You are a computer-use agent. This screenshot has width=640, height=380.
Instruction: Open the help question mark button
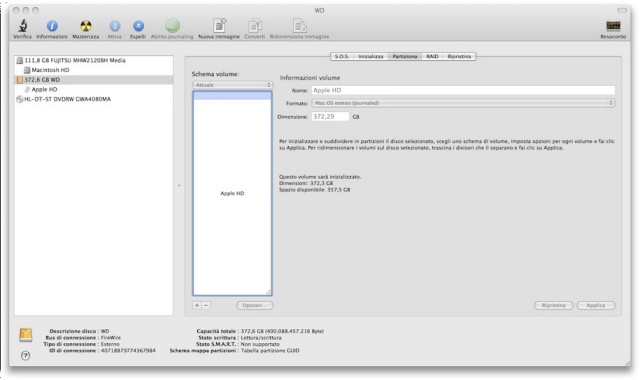click(x=25, y=356)
